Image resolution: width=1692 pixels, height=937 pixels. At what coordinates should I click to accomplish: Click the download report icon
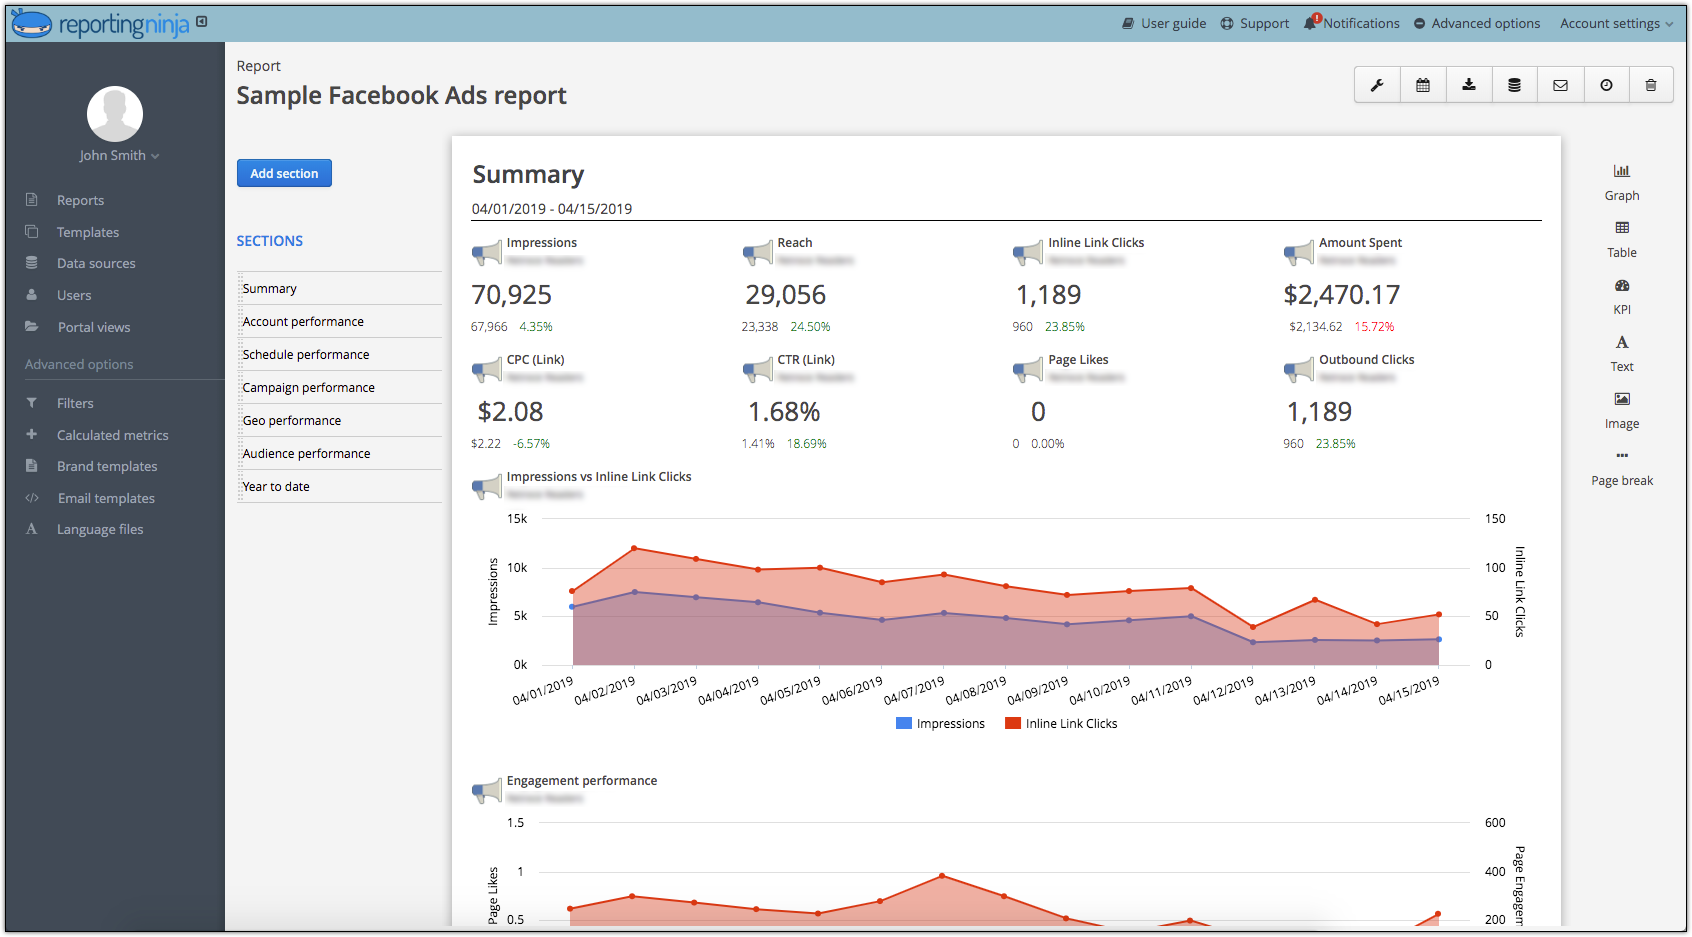point(1469,85)
